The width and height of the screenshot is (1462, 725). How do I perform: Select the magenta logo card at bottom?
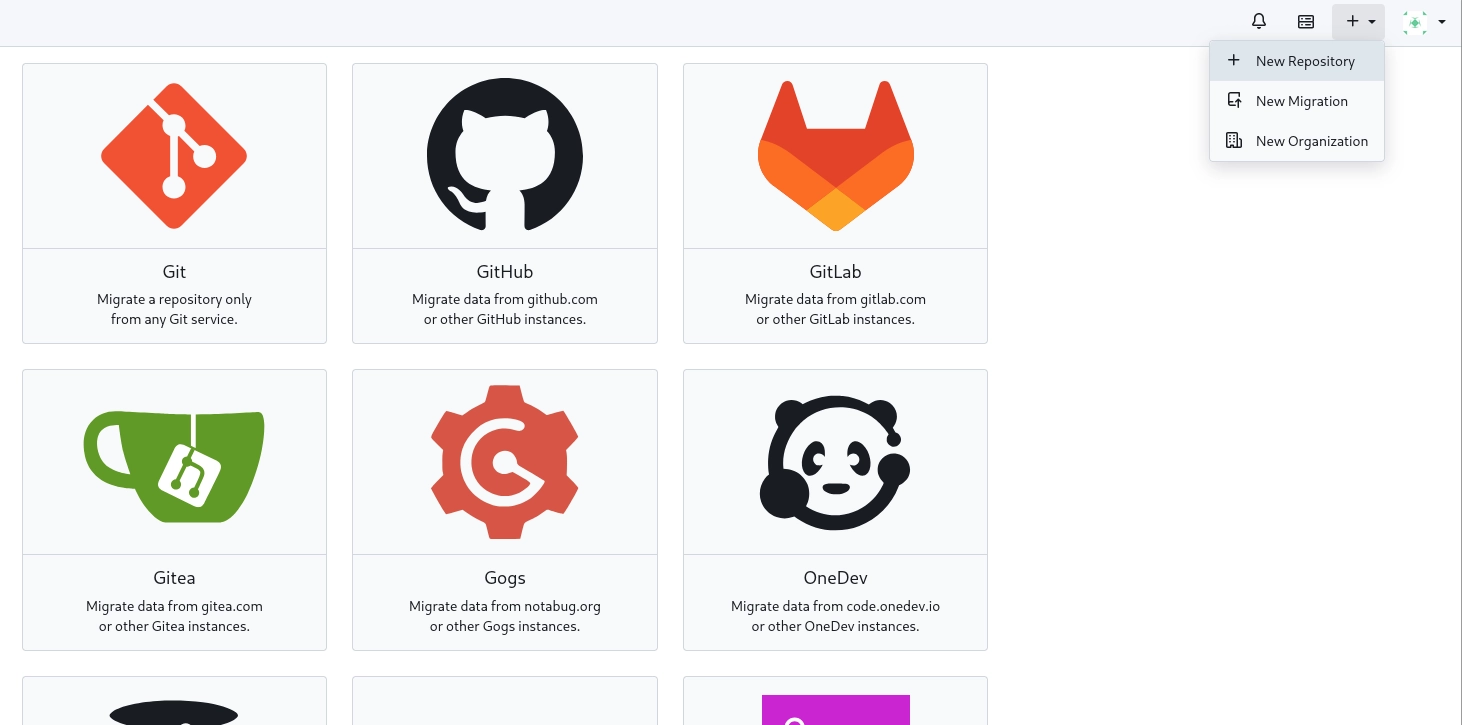point(835,708)
